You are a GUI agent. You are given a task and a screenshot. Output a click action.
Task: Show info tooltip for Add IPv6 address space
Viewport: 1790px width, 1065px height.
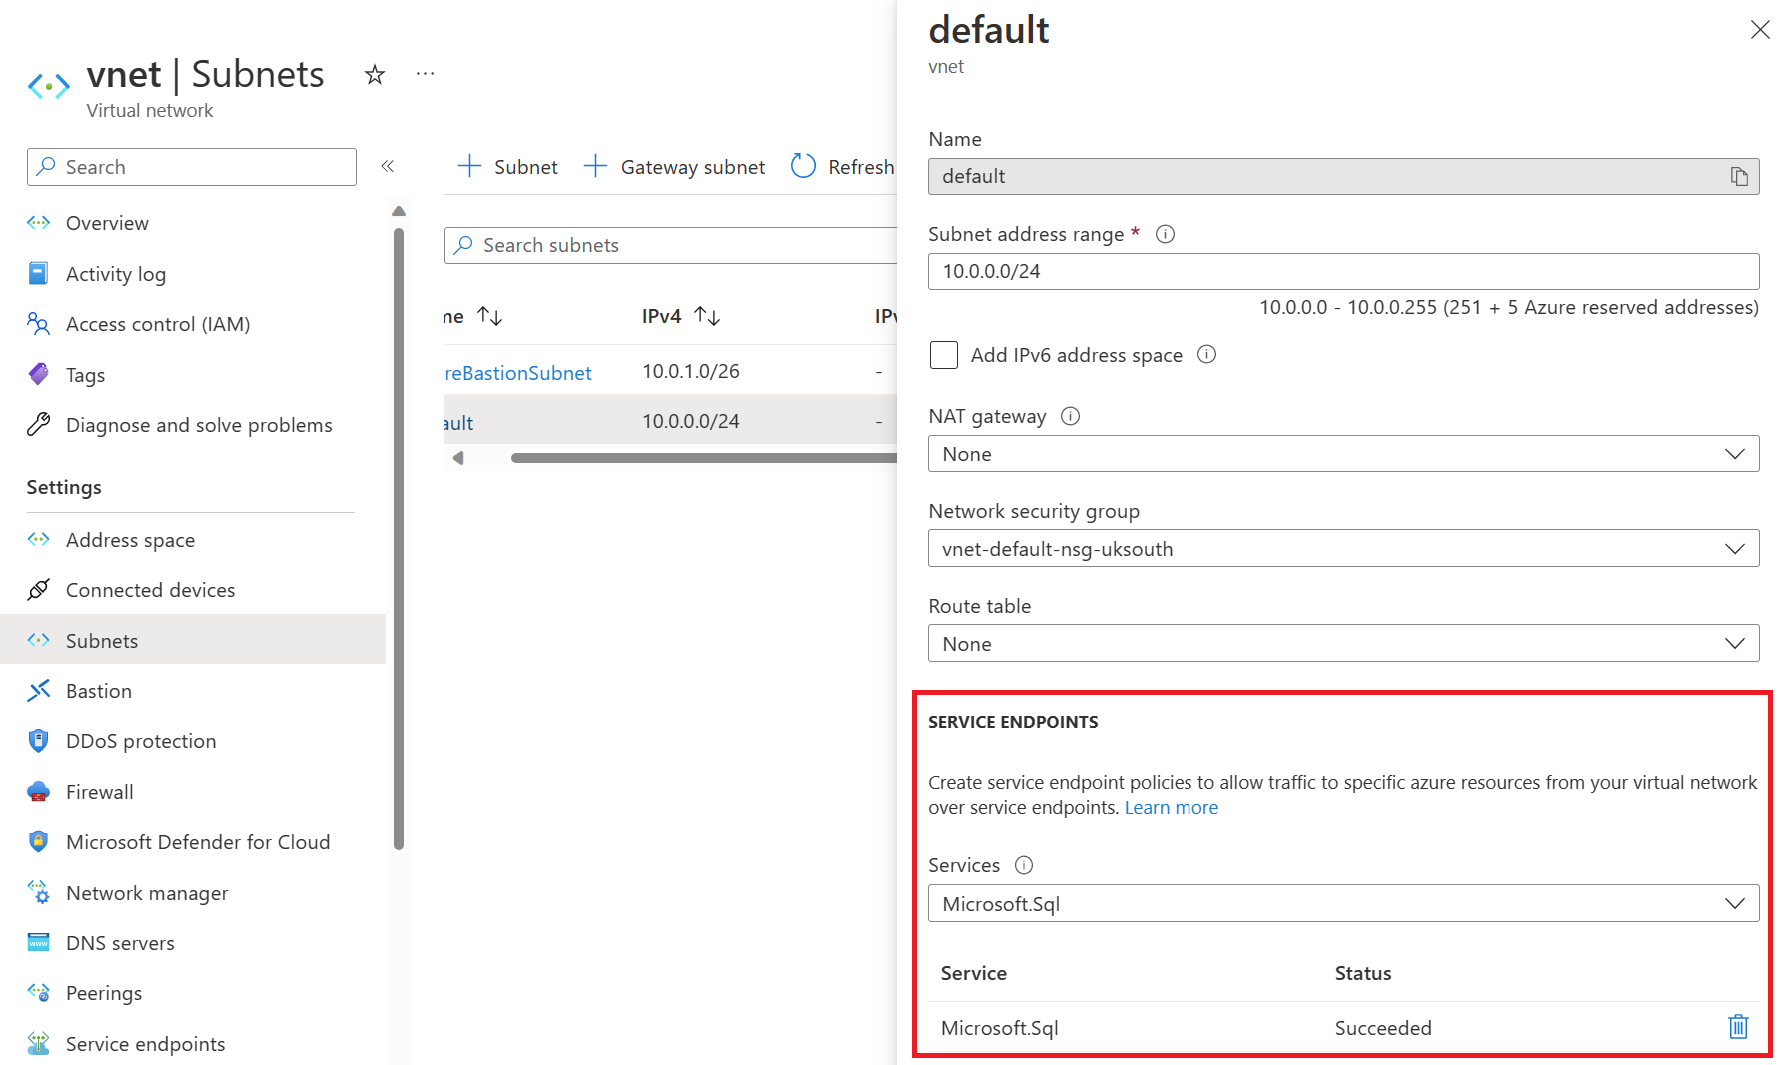[x=1207, y=354]
